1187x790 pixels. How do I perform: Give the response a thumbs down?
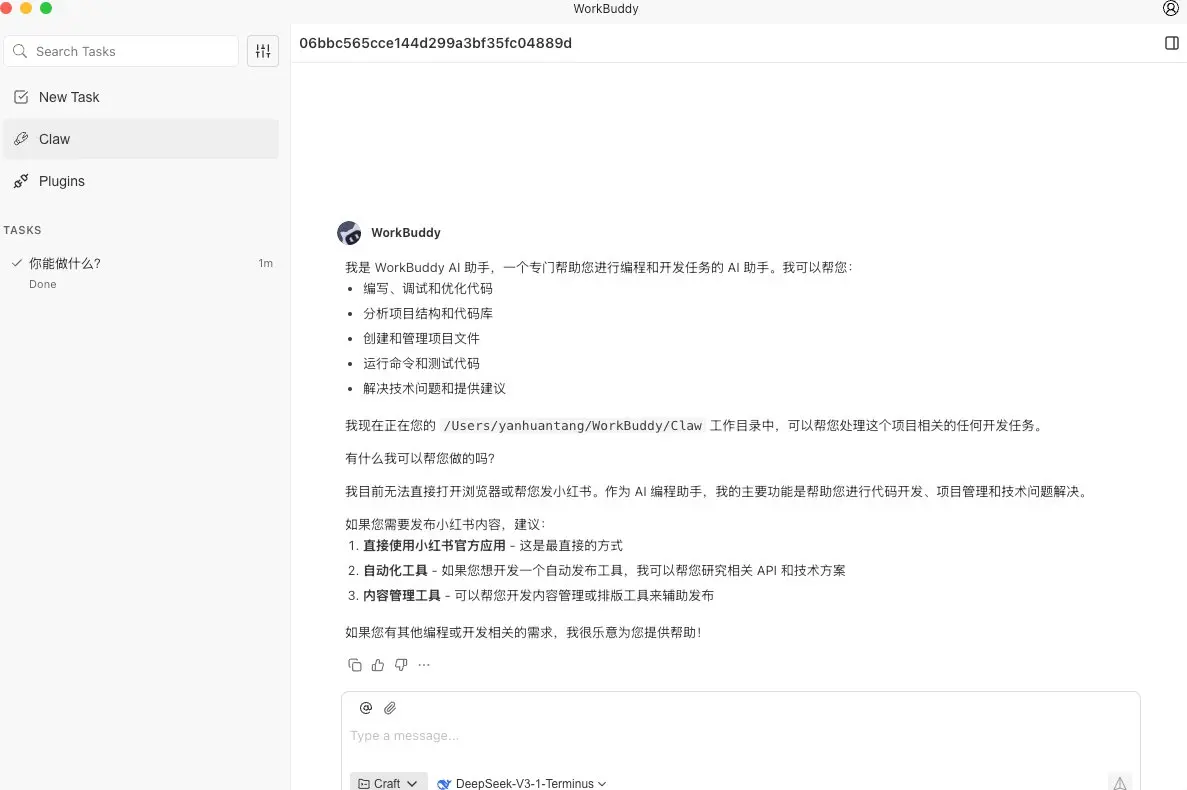pos(401,665)
